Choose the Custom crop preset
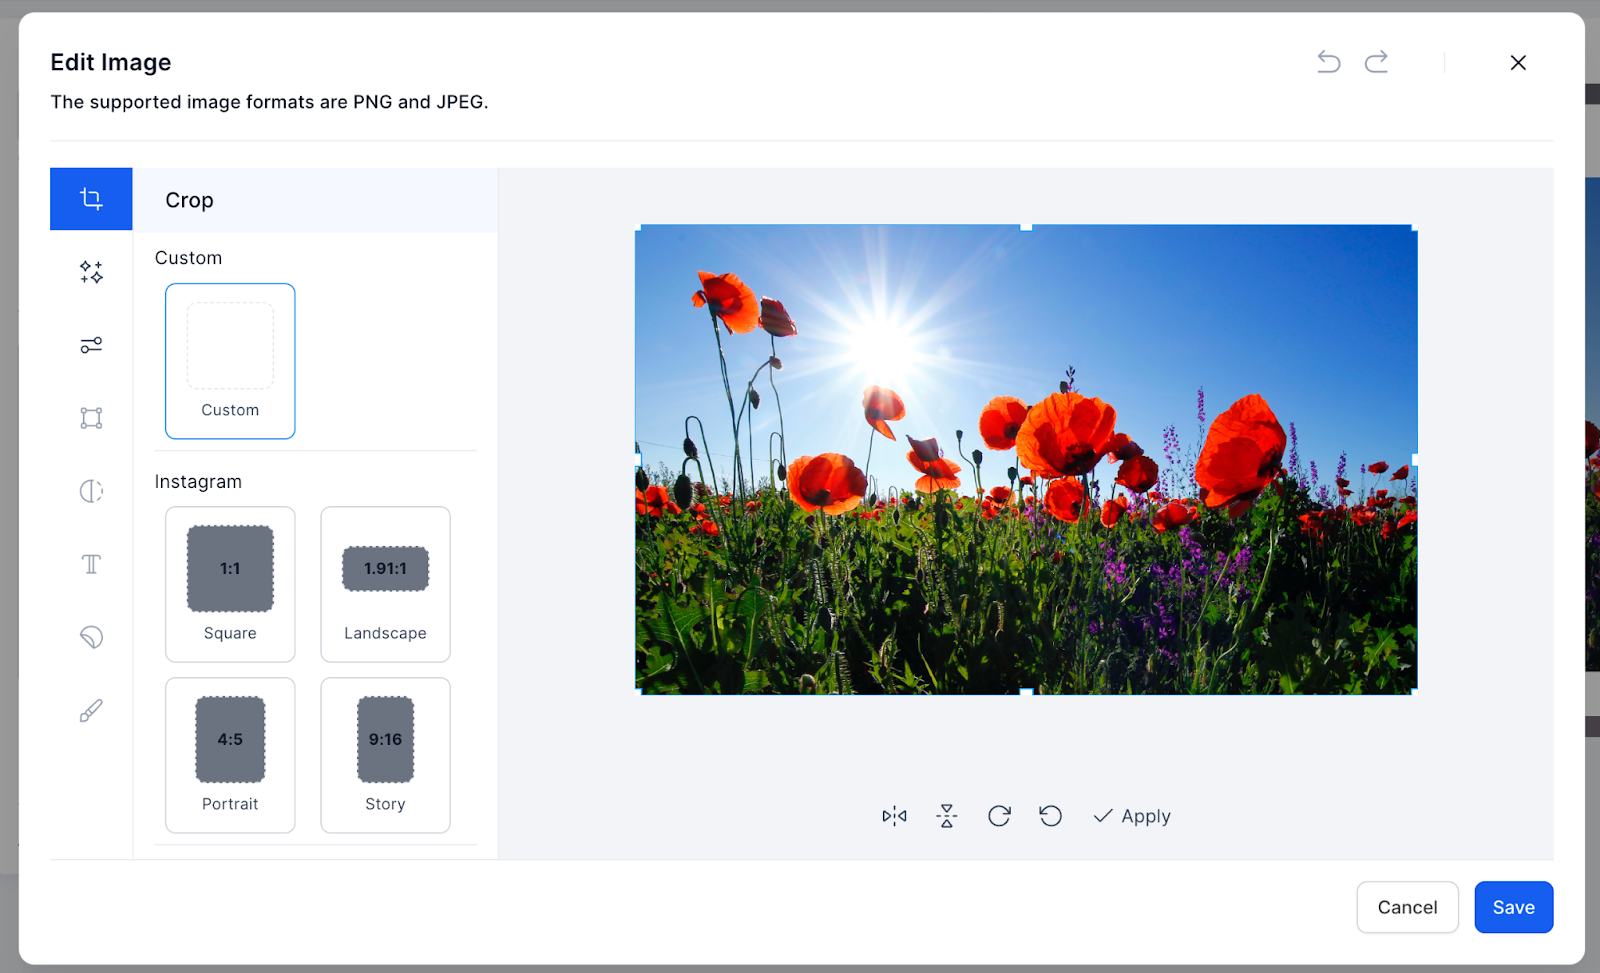1600x973 pixels. (x=230, y=361)
